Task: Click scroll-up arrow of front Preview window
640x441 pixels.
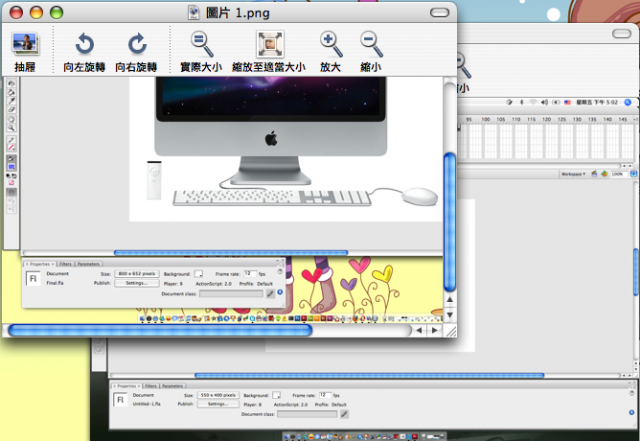Action: pyautogui.click(x=449, y=300)
